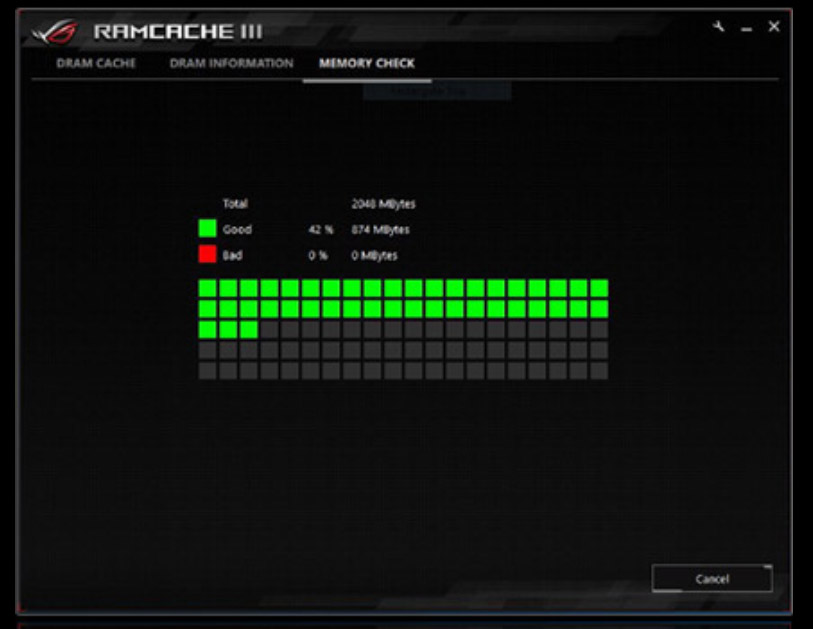The height and width of the screenshot is (629, 813).
Task: Select the 'Total' label
Action: [x=235, y=203]
